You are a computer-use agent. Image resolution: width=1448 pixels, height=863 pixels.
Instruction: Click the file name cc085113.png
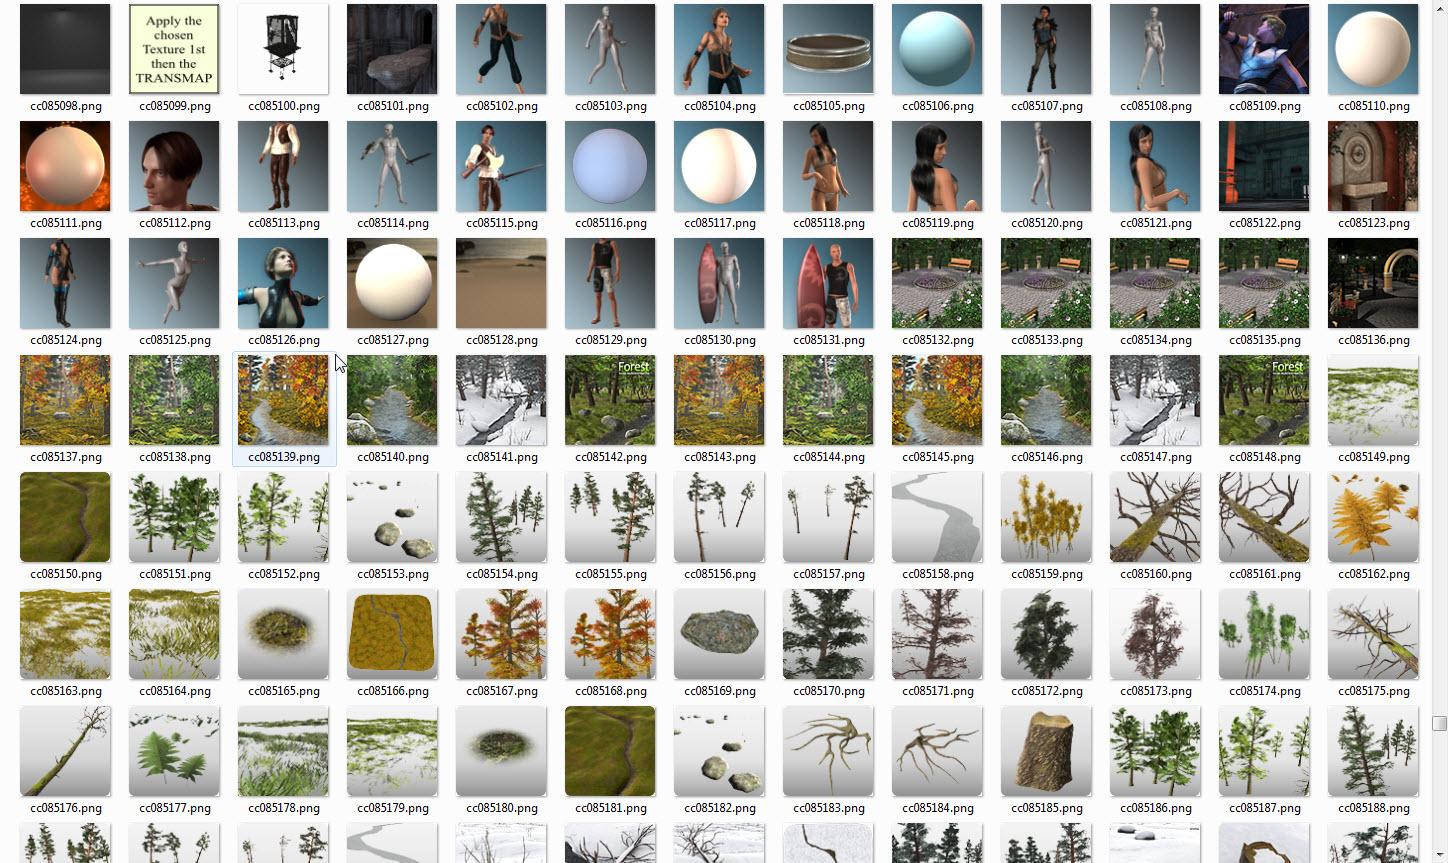[284, 223]
